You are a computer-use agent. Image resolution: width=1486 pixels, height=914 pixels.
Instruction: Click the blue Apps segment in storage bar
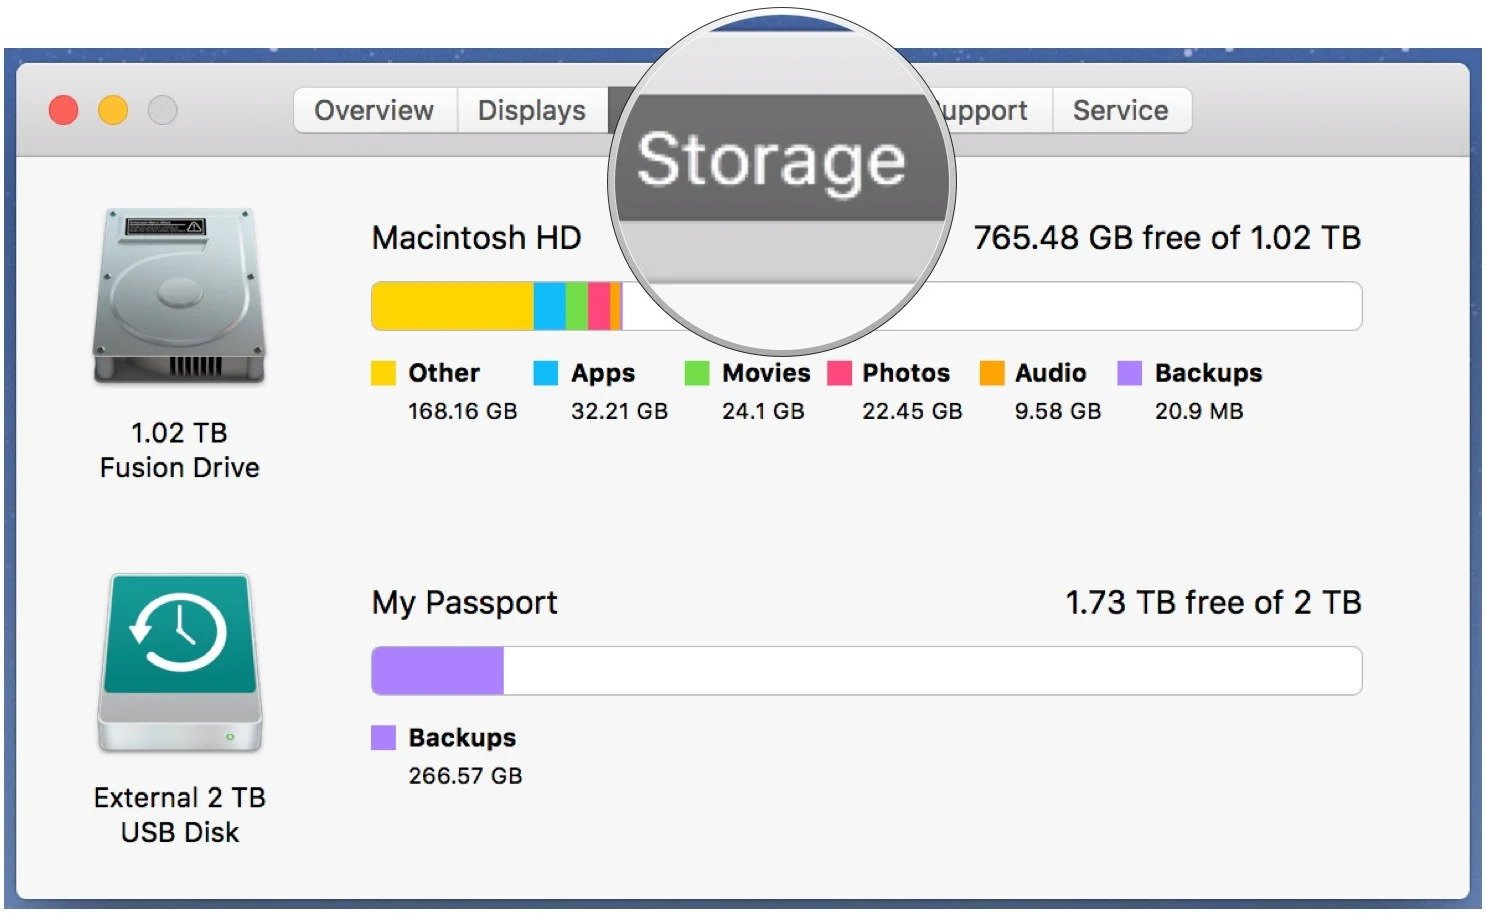[549, 306]
